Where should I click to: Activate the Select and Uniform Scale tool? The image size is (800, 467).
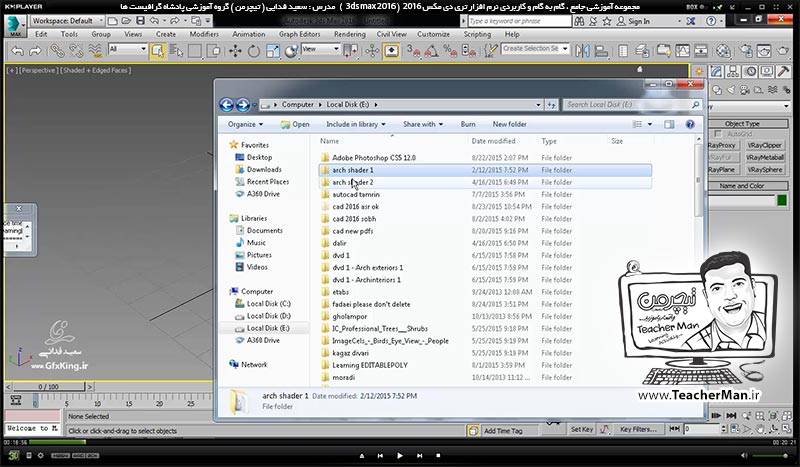coord(272,51)
